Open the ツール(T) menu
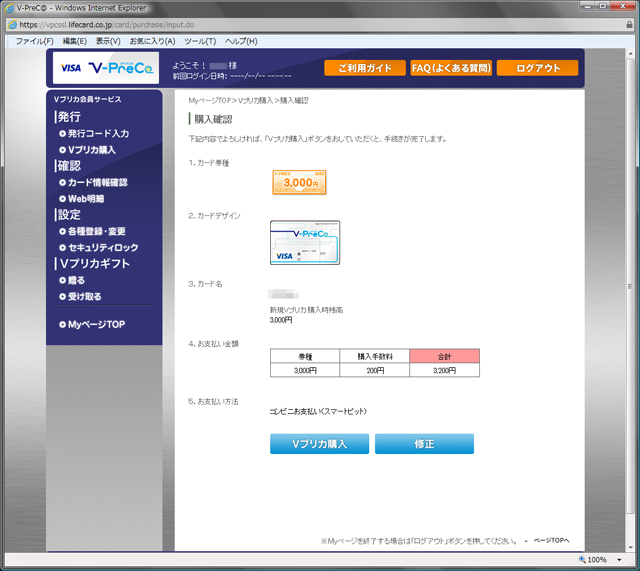640x571 pixels. 200,41
